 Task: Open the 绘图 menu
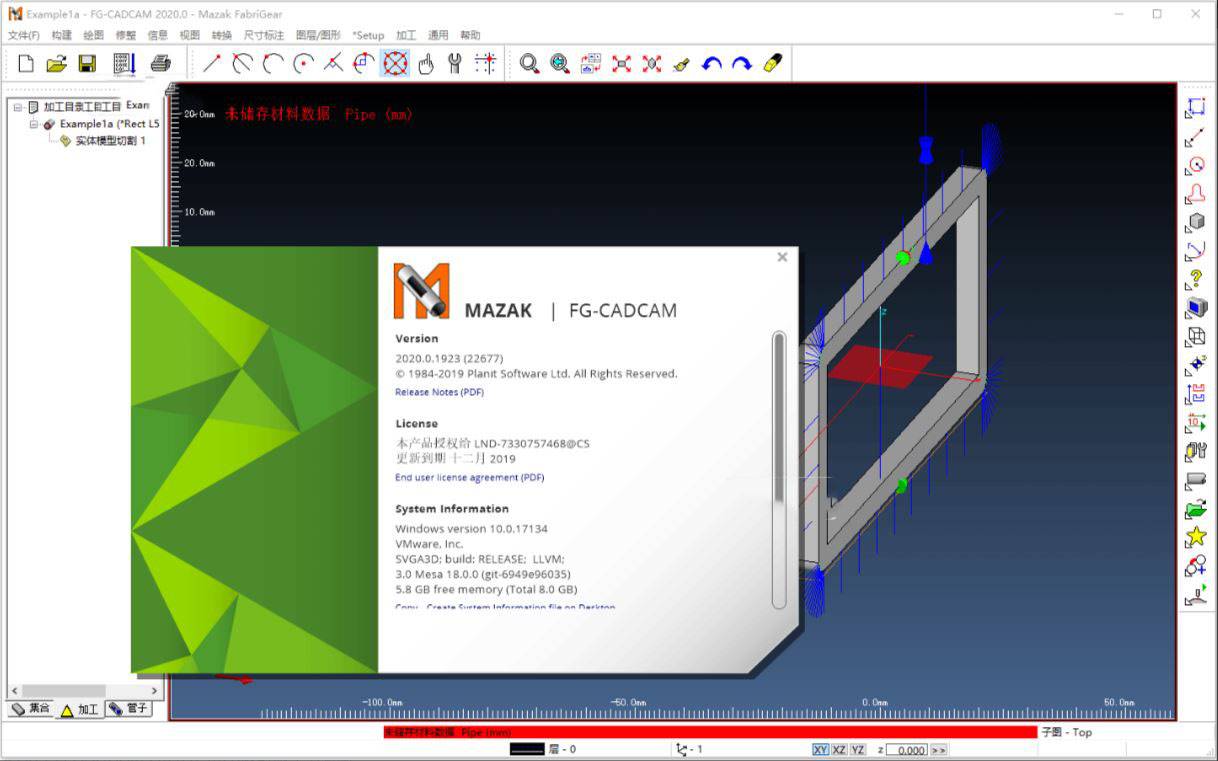click(x=93, y=35)
